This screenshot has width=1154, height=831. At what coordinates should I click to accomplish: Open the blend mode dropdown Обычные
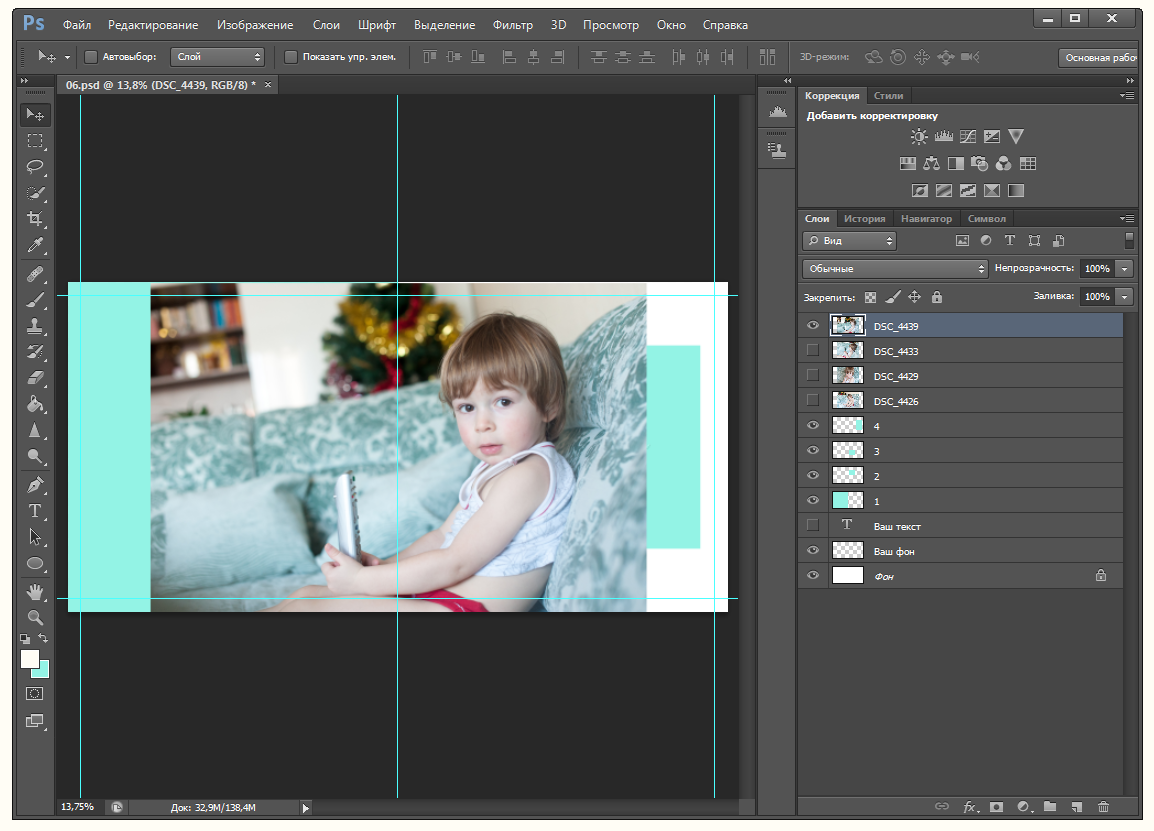pos(894,269)
